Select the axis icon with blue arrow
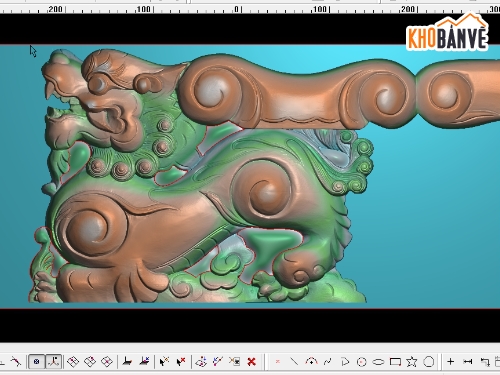This screenshot has width=500, height=375. pos(144,361)
